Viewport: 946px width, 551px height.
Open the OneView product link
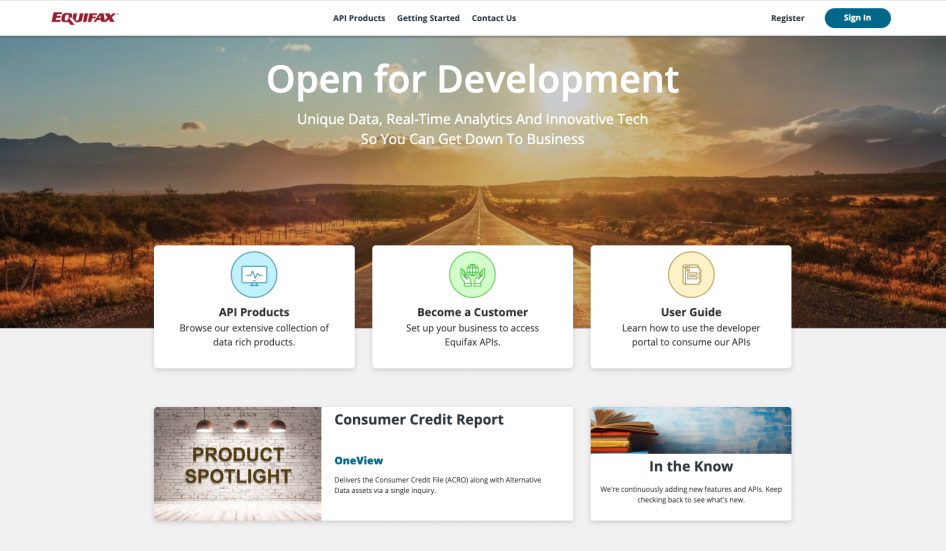pos(358,461)
